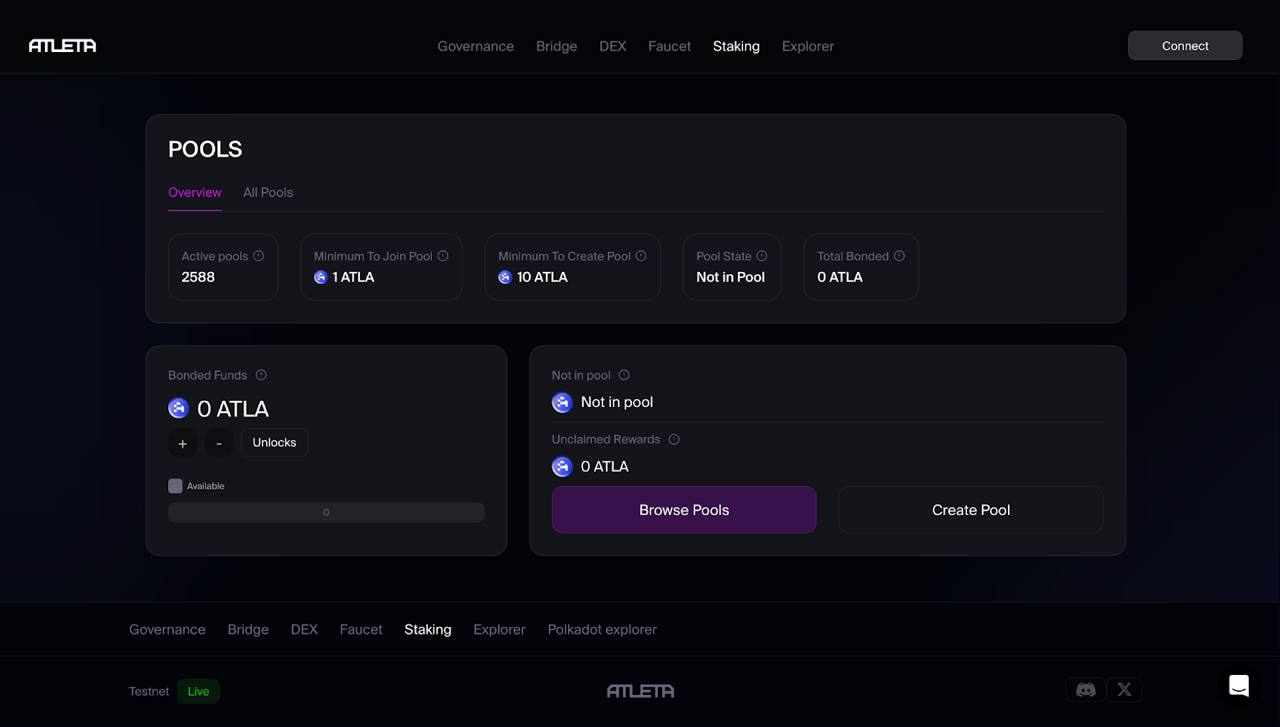Click the info icon next to Active pools
1280x727 pixels.
point(259,255)
